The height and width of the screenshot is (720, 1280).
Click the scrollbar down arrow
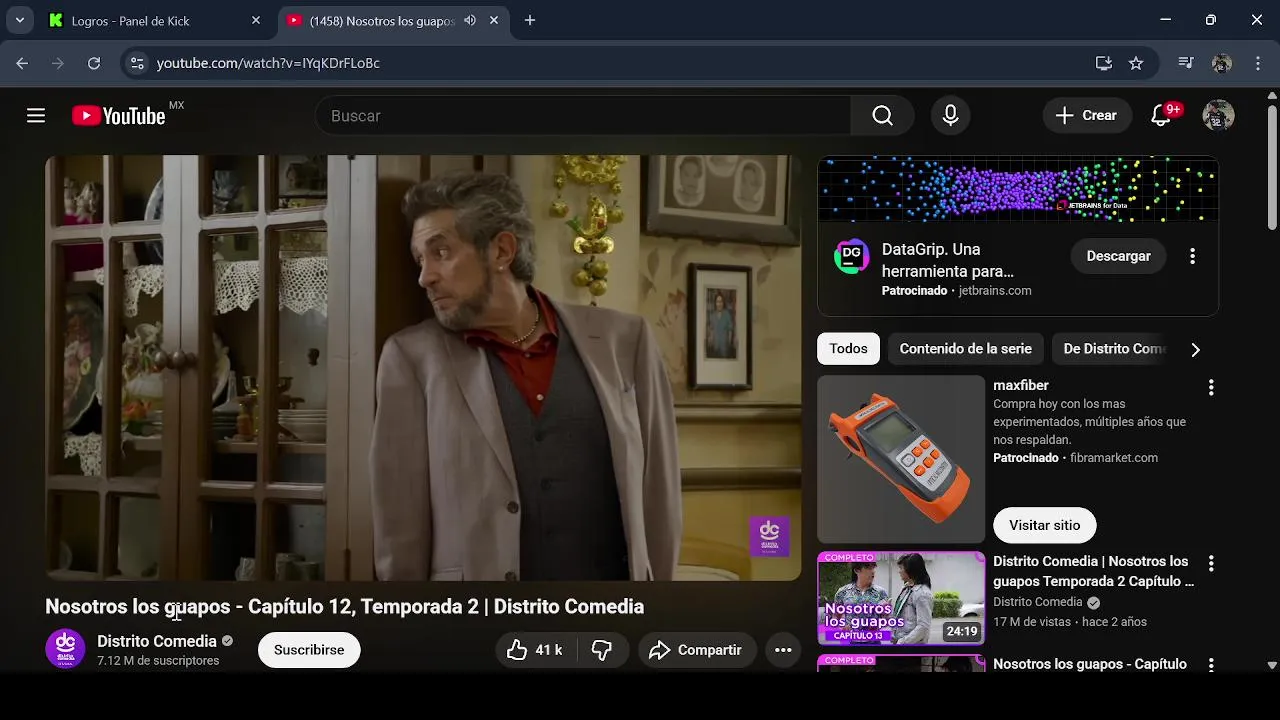[x=1272, y=665]
